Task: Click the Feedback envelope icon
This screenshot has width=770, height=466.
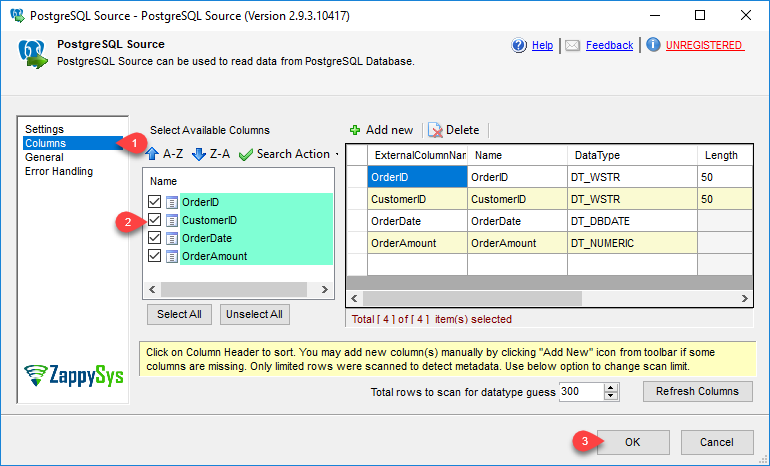Action: coord(572,46)
